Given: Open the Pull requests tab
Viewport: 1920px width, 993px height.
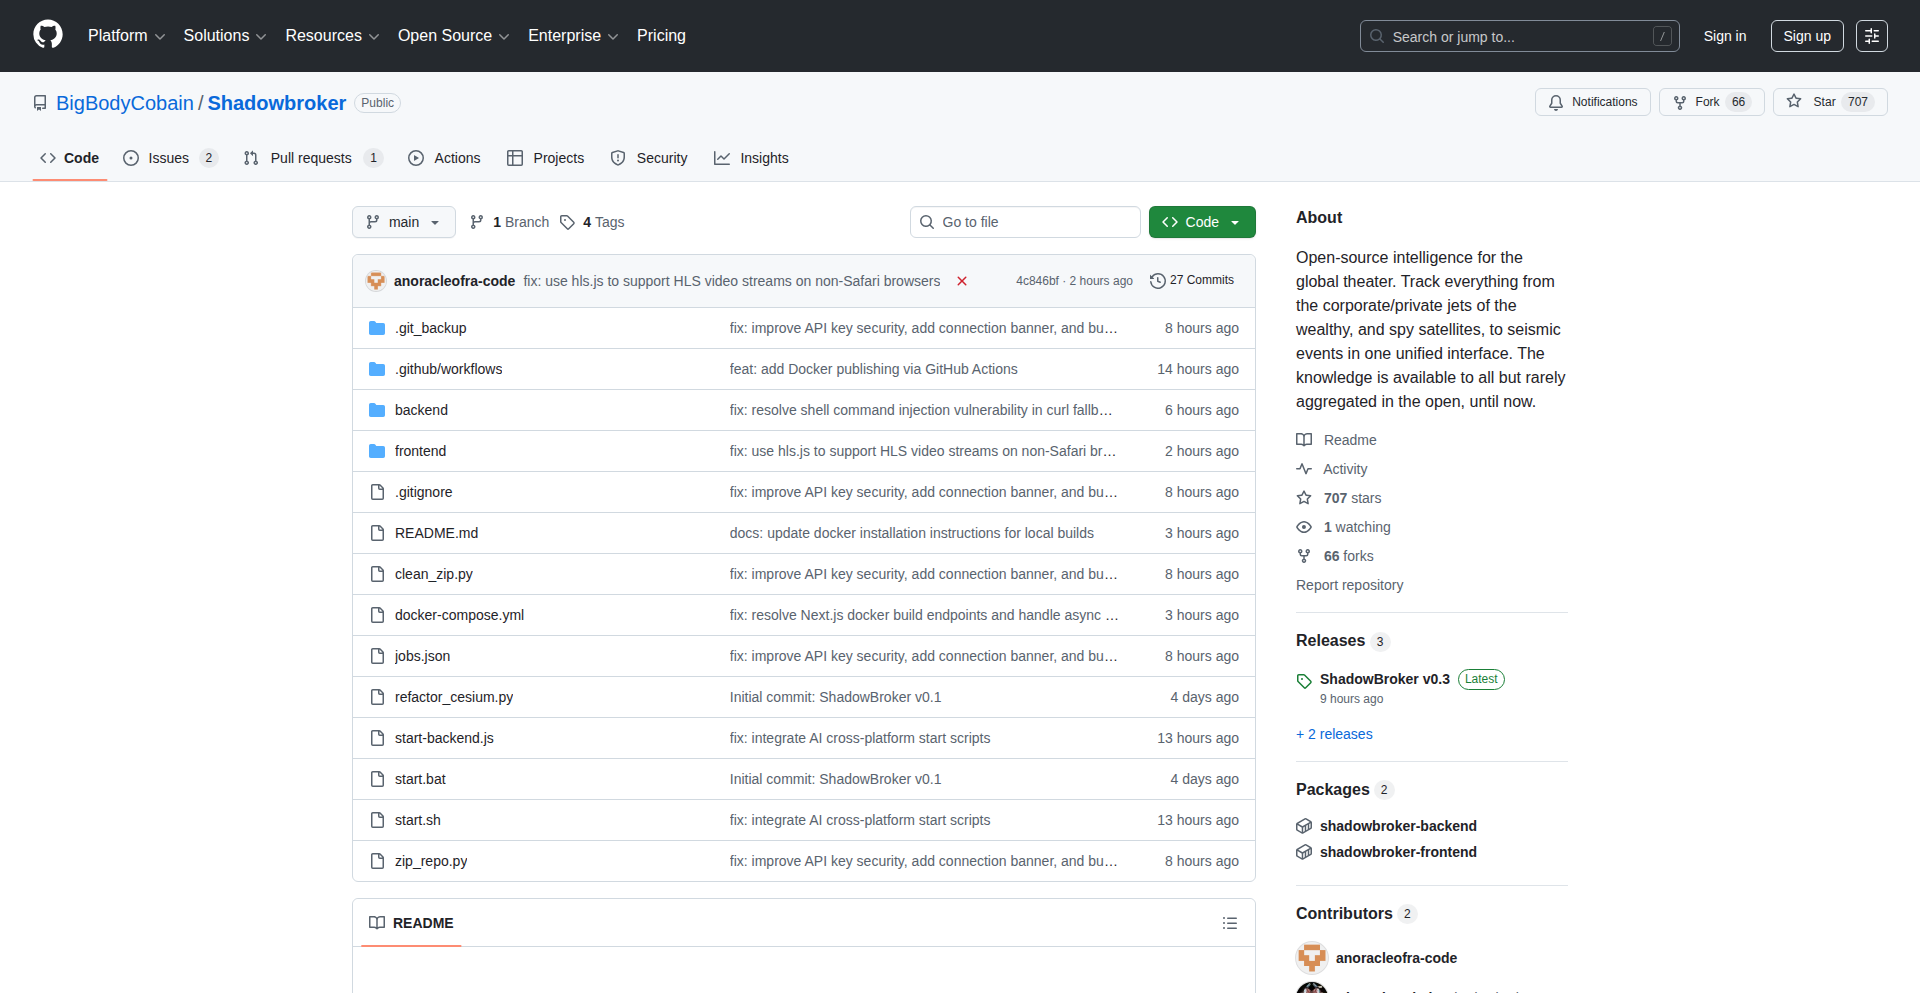Looking at the screenshot, I should coord(311,158).
